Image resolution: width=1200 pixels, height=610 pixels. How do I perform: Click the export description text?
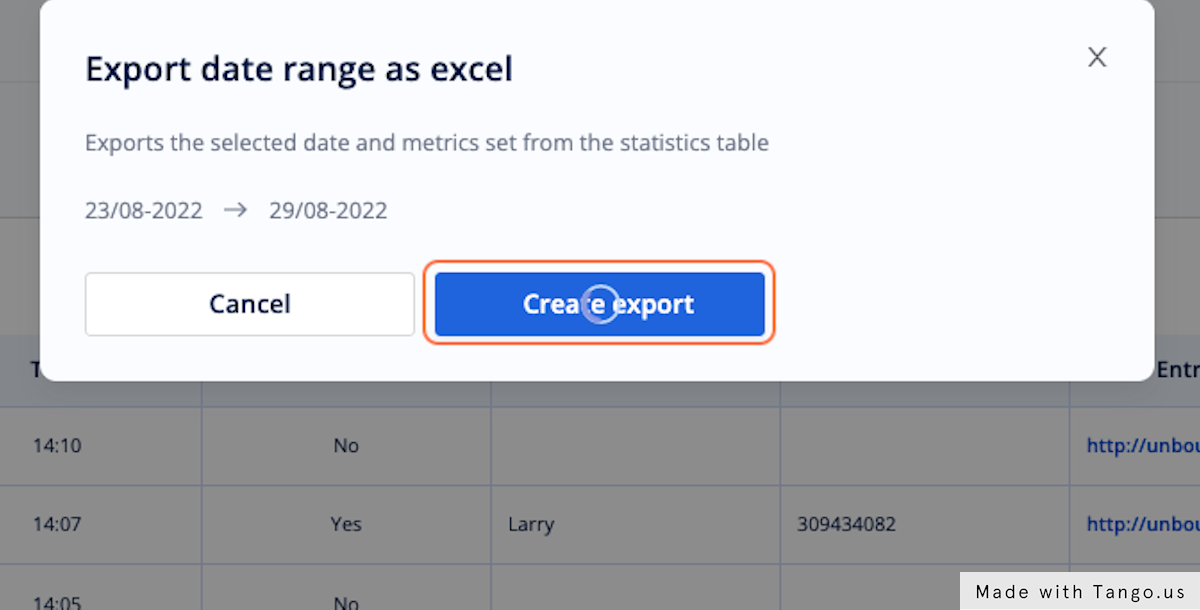click(426, 142)
